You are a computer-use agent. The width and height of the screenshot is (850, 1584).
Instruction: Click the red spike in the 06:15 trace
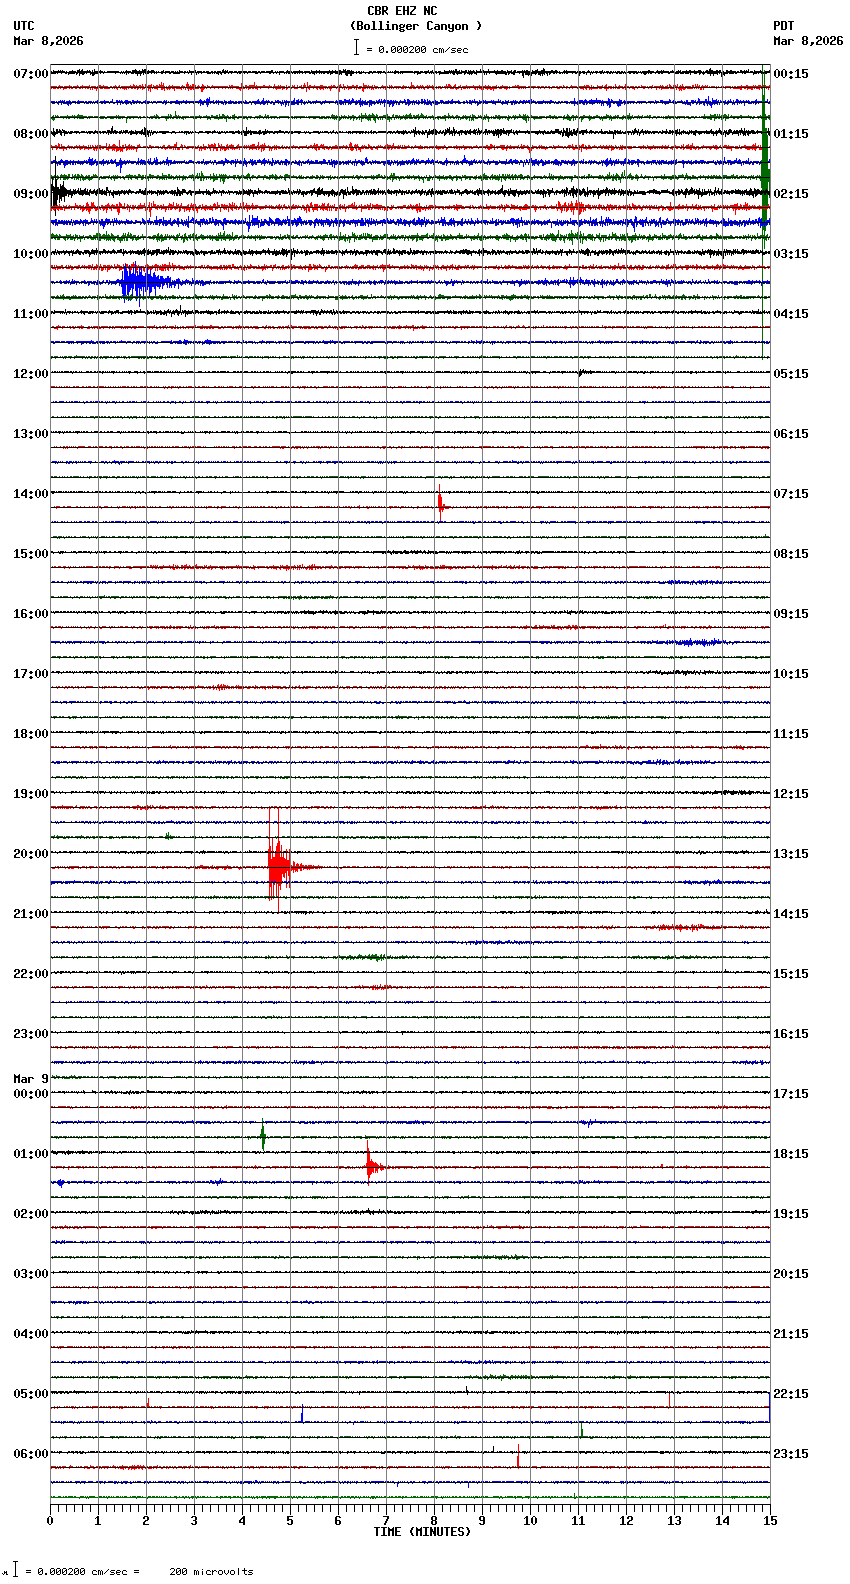pyautogui.click(x=518, y=1457)
